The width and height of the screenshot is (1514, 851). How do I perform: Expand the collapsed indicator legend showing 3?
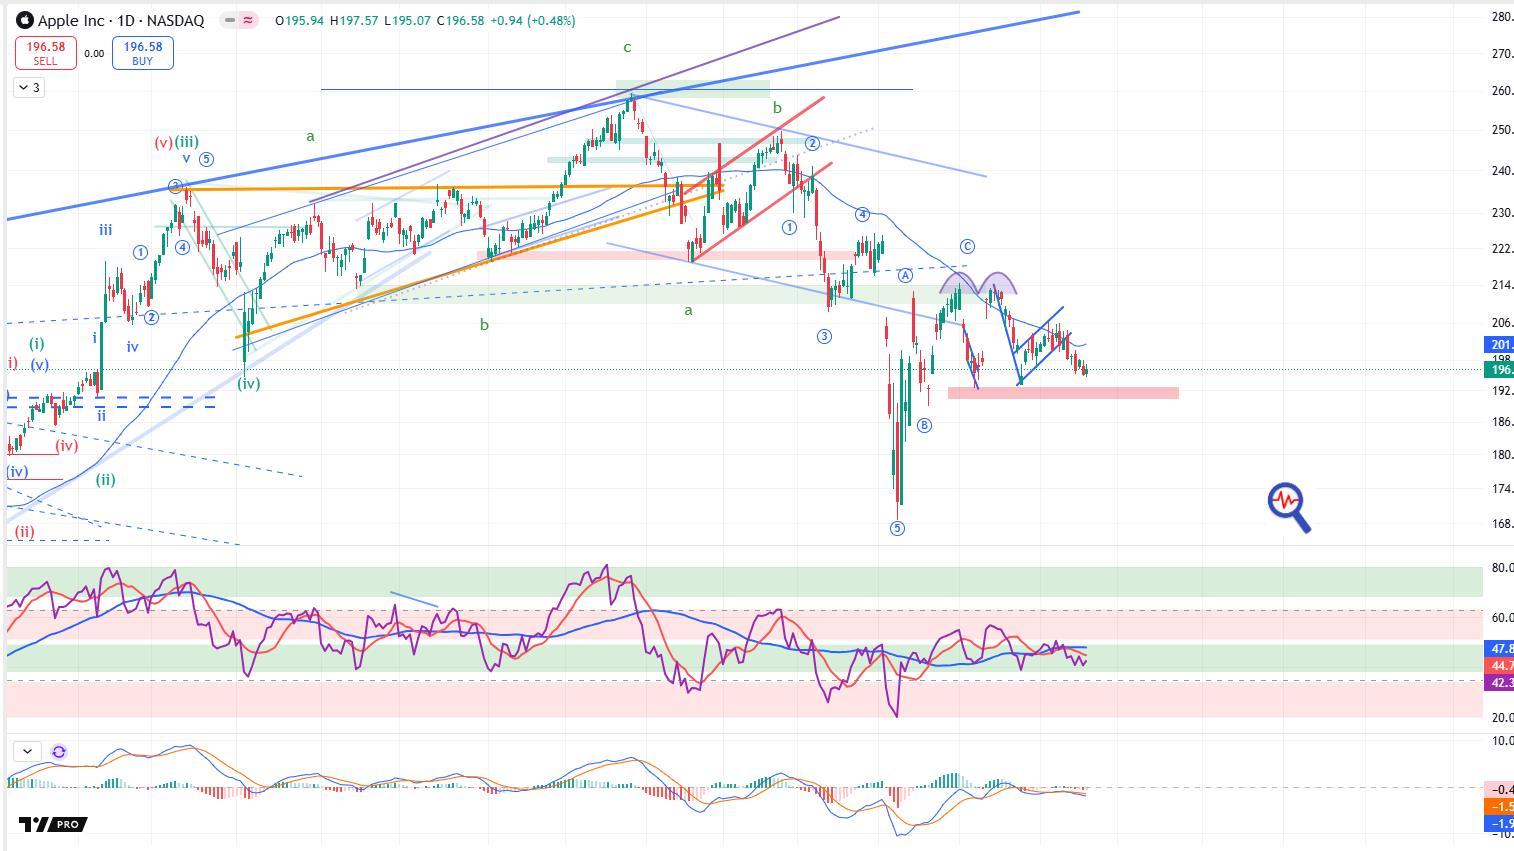pyautogui.click(x=29, y=88)
